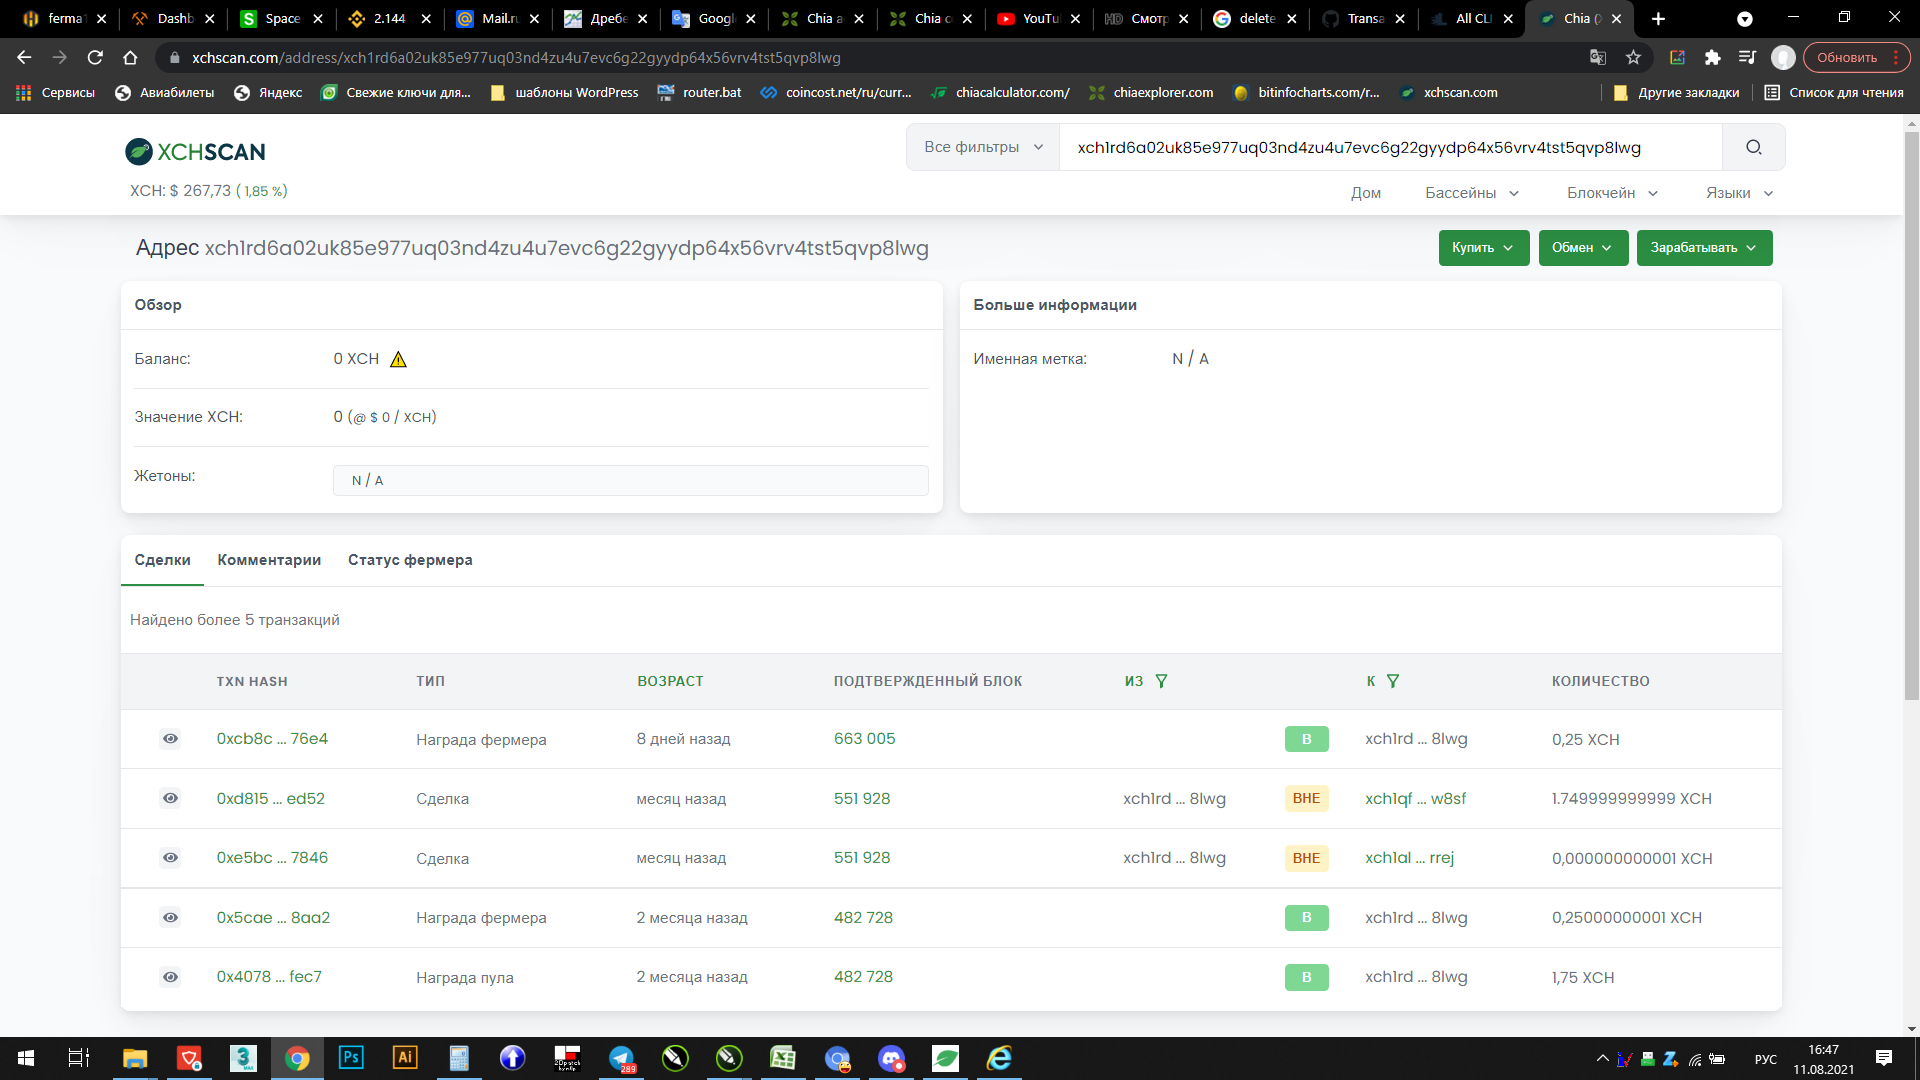The width and height of the screenshot is (1920, 1080).
Task: Click the filter icon next to ИЗ column
Action: [x=1161, y=681]
